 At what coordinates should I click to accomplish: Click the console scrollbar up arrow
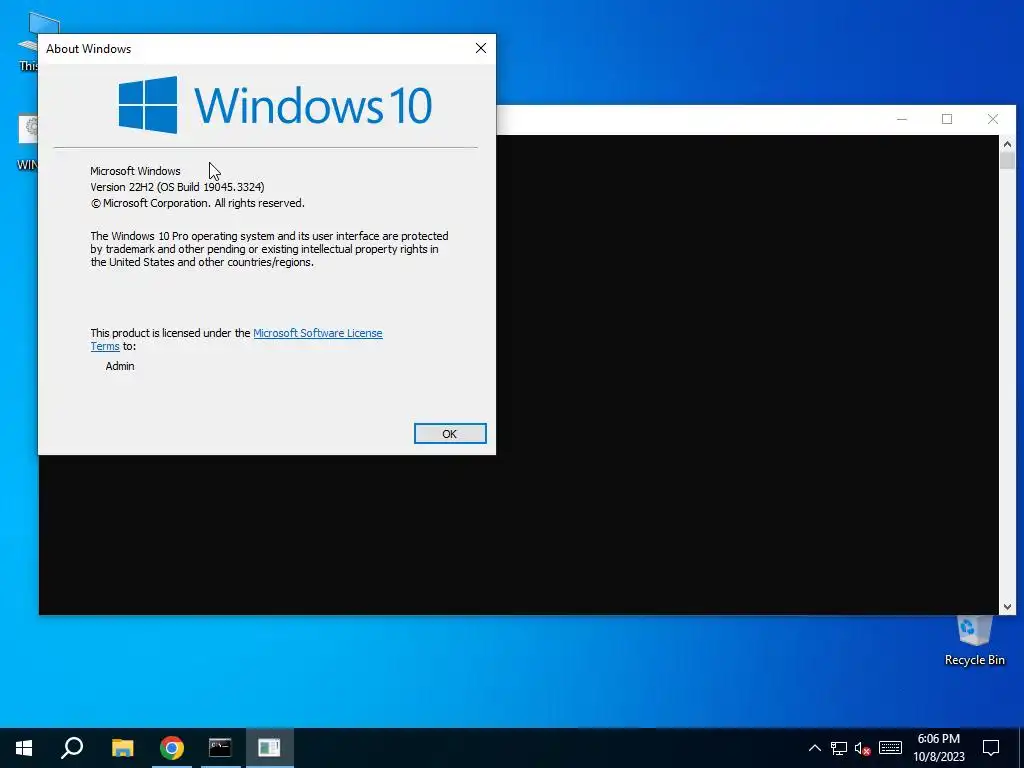click(x=1007, y=144)
